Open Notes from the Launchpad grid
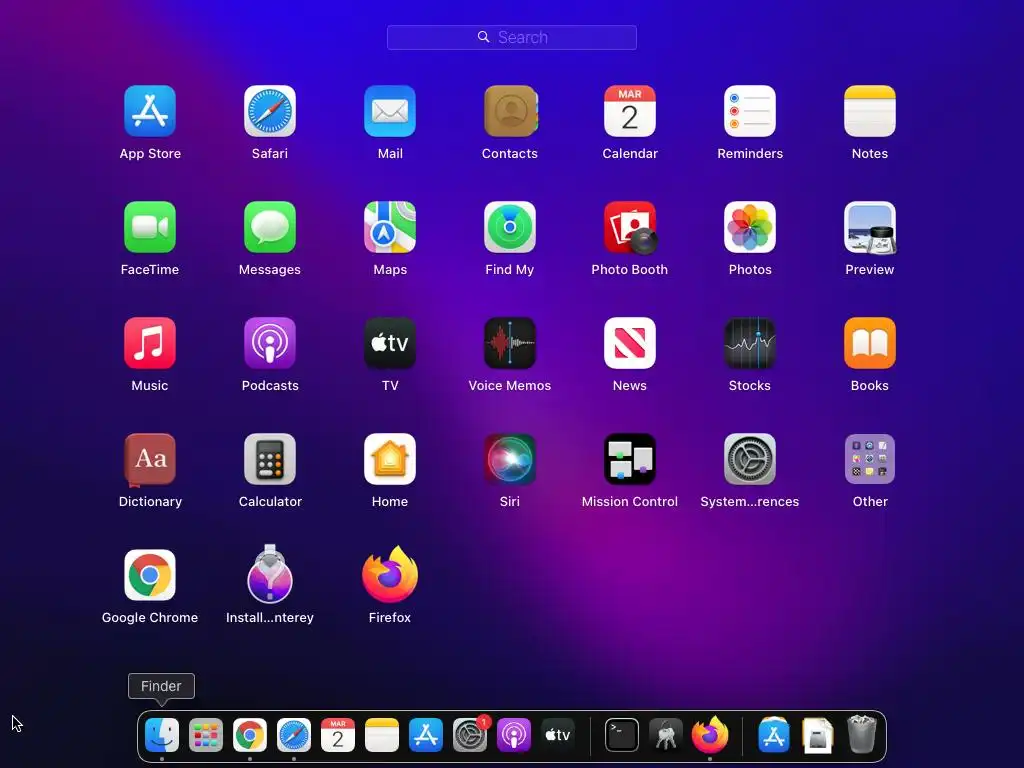Screen dimensions: 1024x768 coord(870,111)
